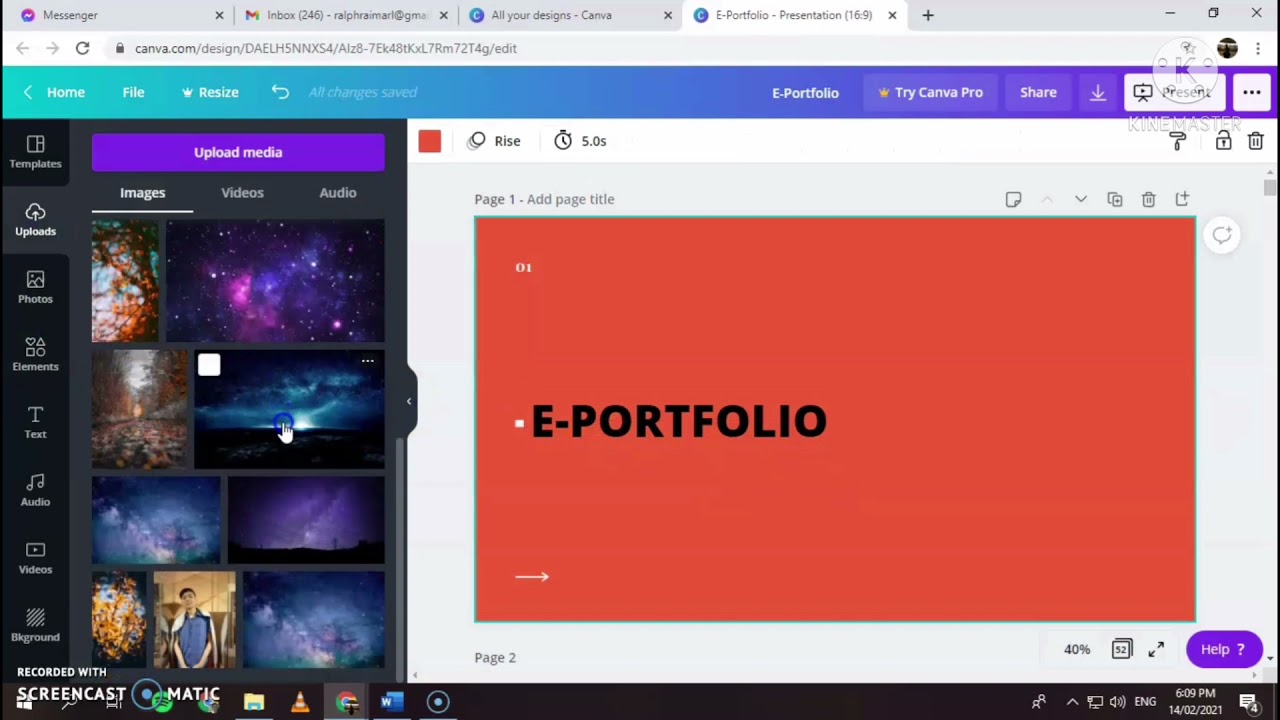
Task: Tick the checkbox on the blue horizon image
Action: tap(209, 365)
